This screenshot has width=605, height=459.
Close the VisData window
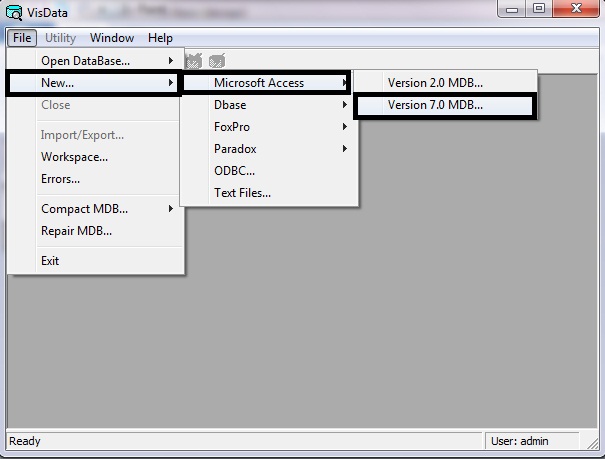576,8
